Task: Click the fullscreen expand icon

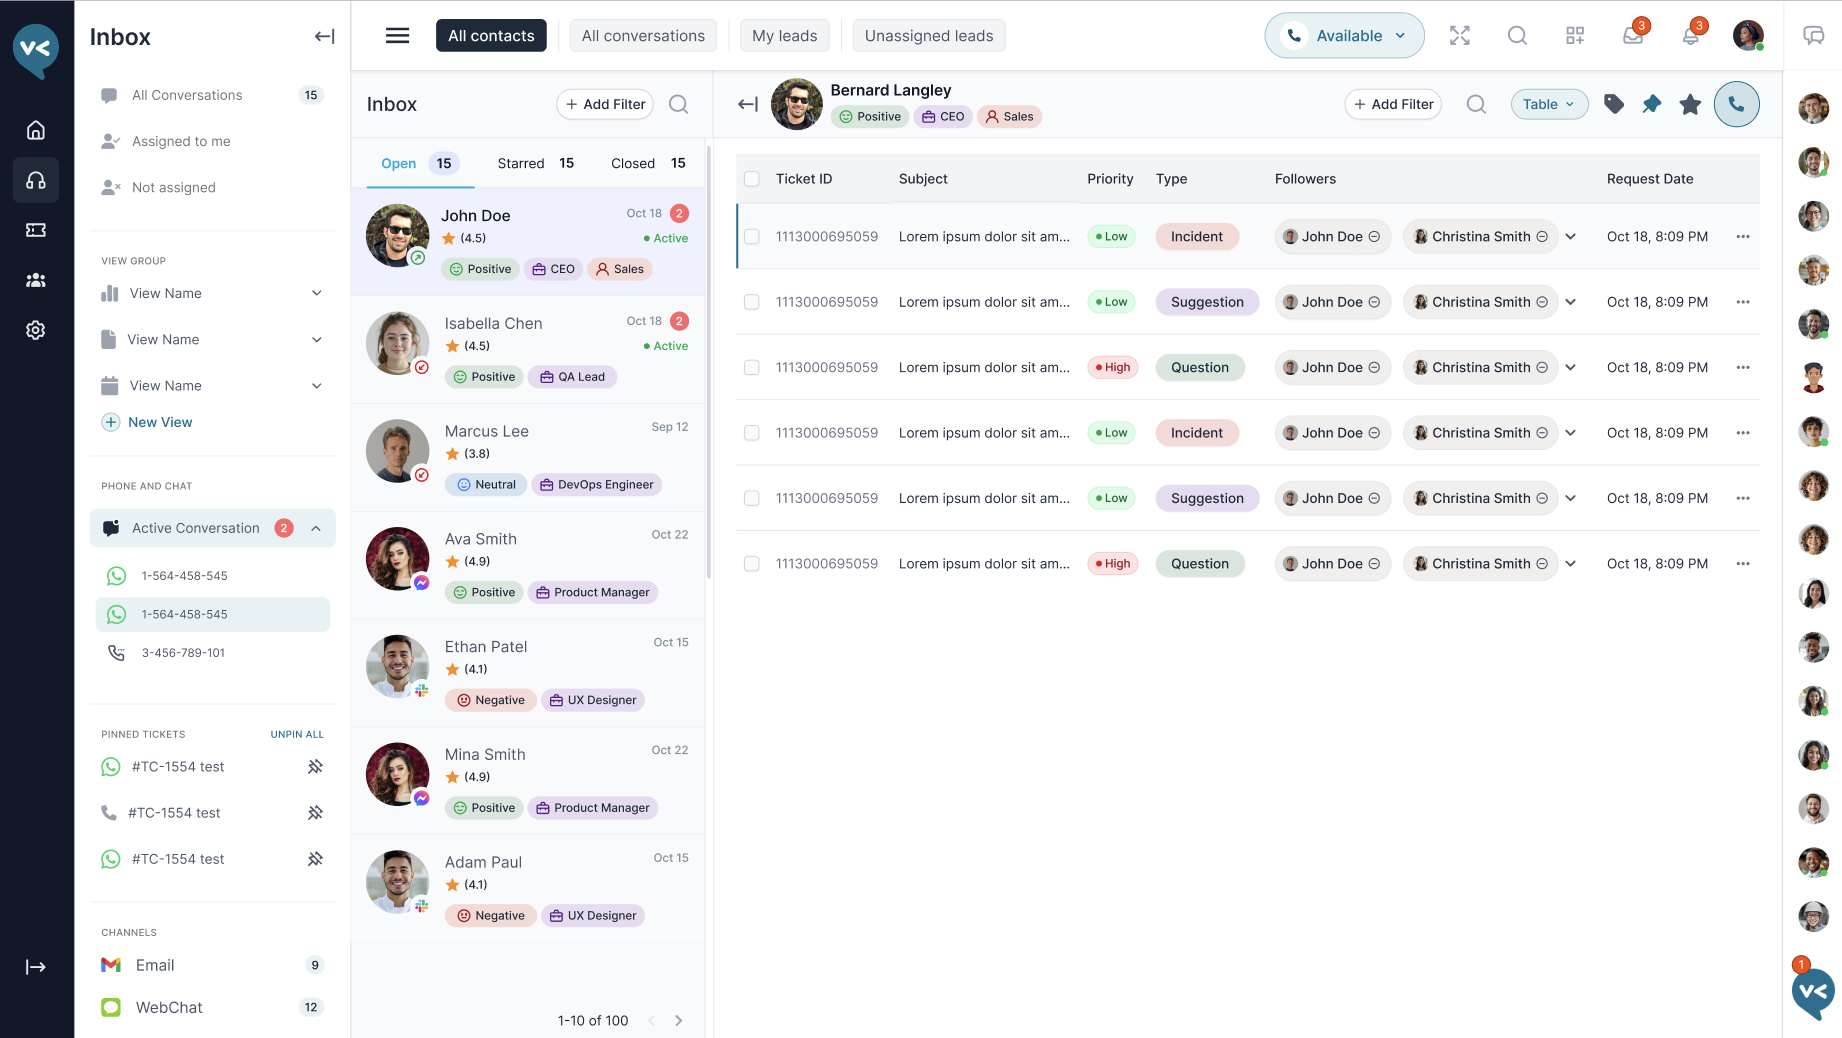Action: point(1460,36)
